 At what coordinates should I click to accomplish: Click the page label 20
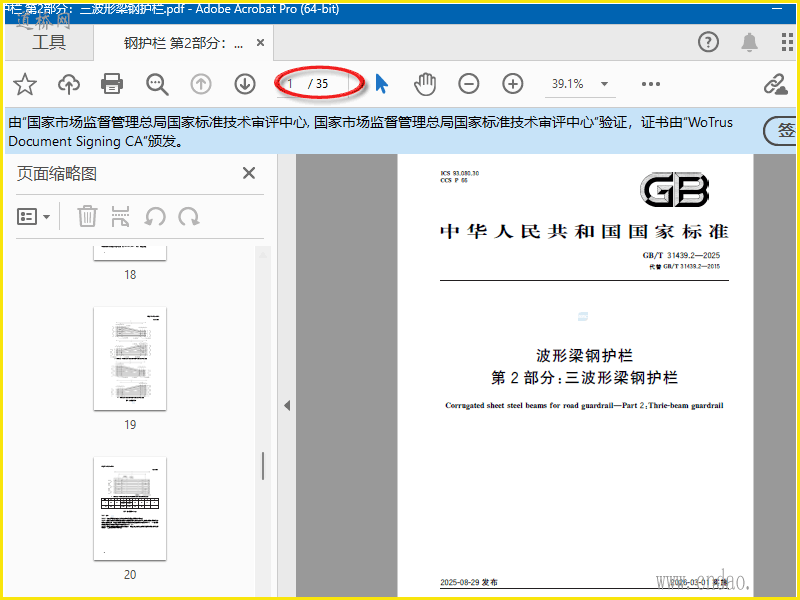click(x=130, y=574)
